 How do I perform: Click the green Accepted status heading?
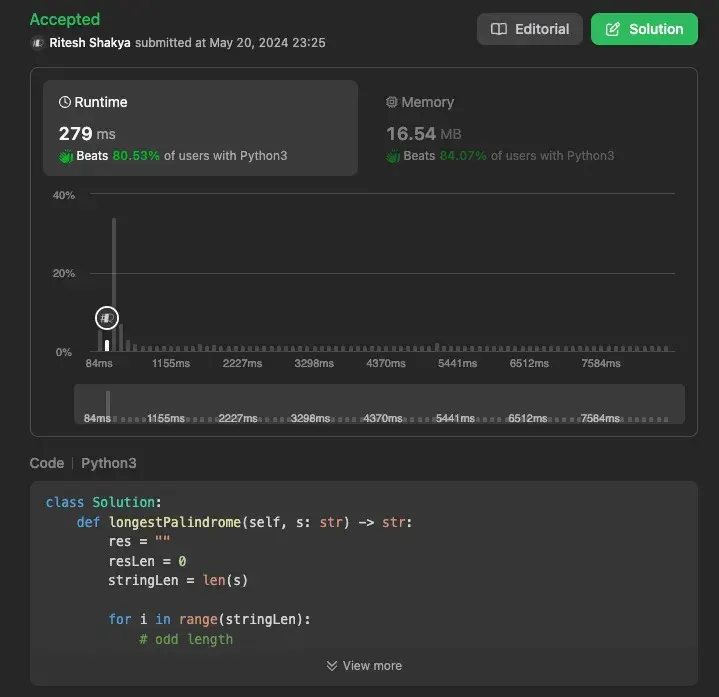[x=65, y=19]
